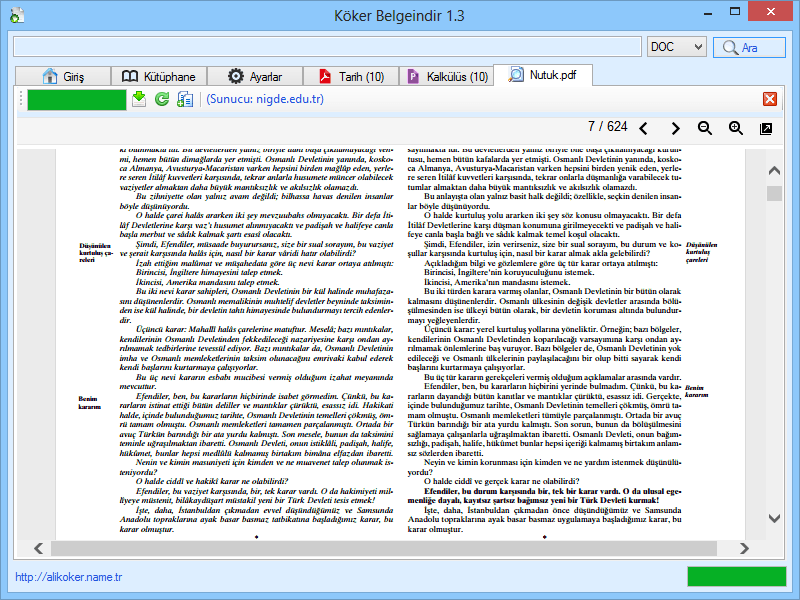Screen dimensions: 800x600
Task: Open the DOC file type dropdown
Action: click(676, 47)
